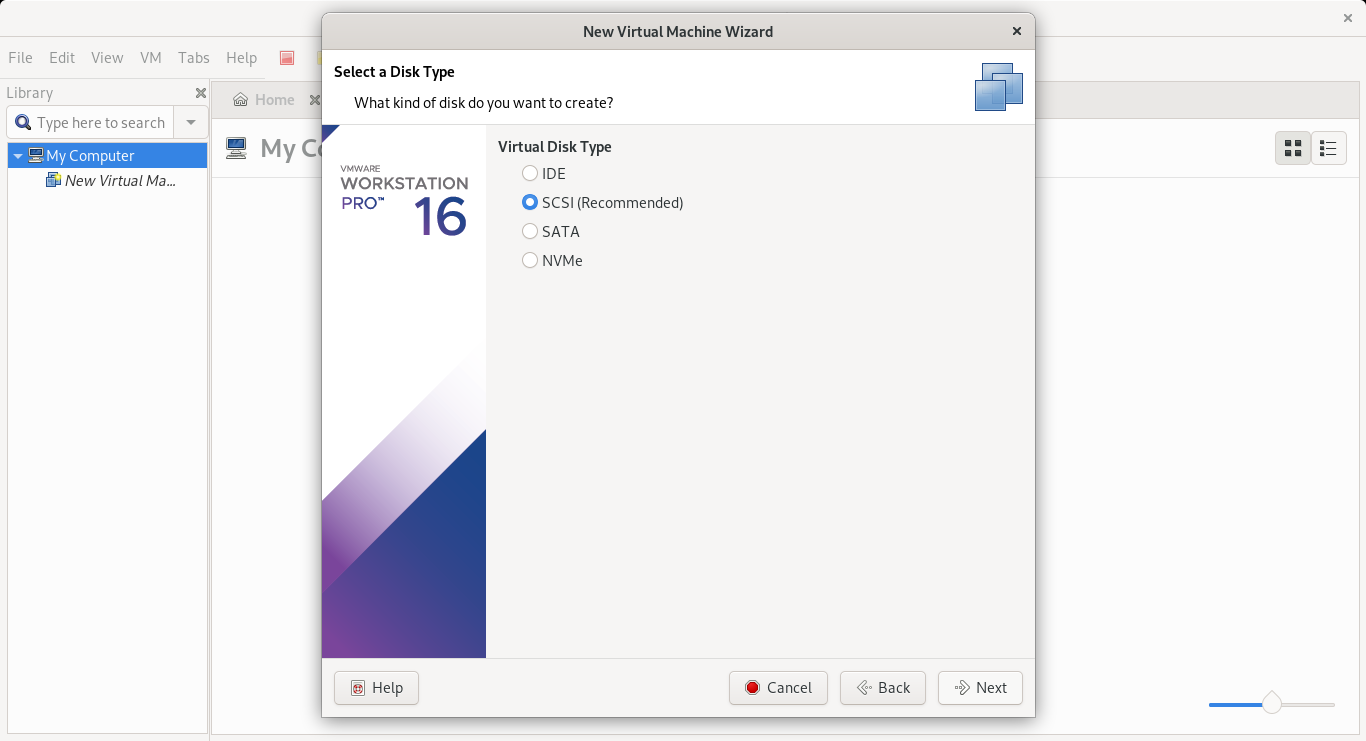This screenshot has width=1366, height=741.
Task: Open the File menu
Action: [20, 58]
